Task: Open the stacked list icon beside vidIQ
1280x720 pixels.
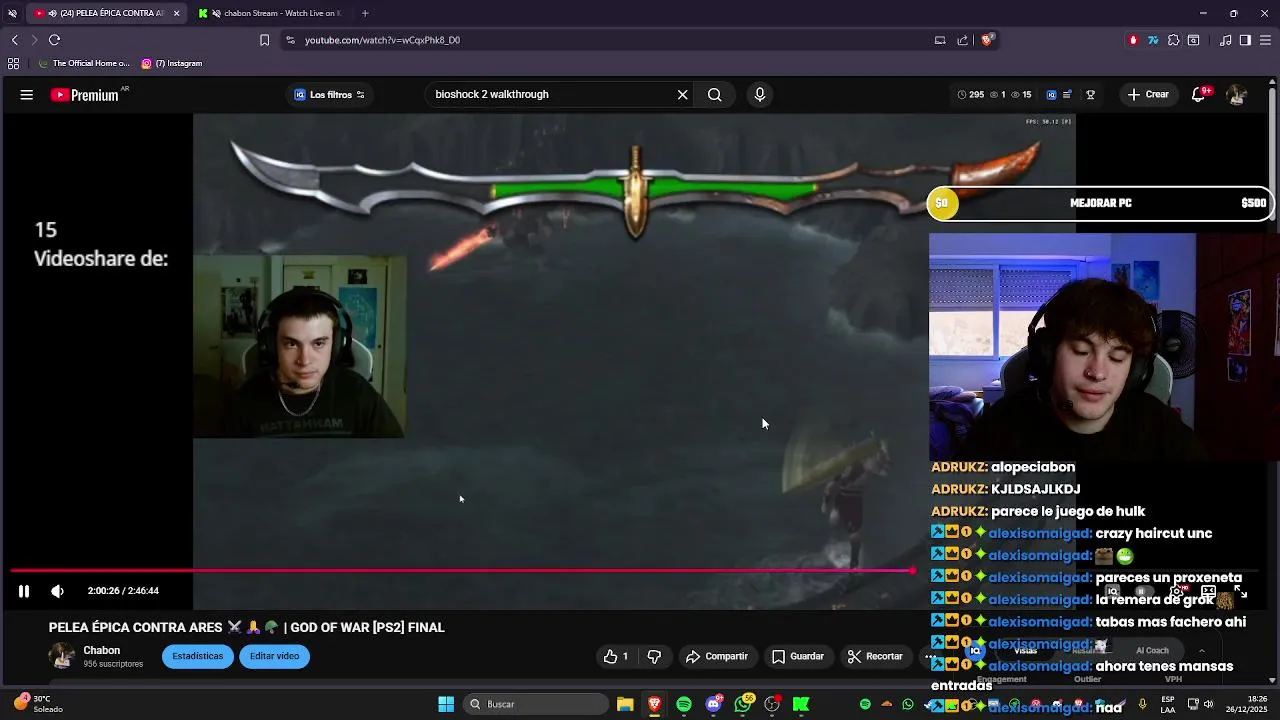Action: tap(1067, 95)
